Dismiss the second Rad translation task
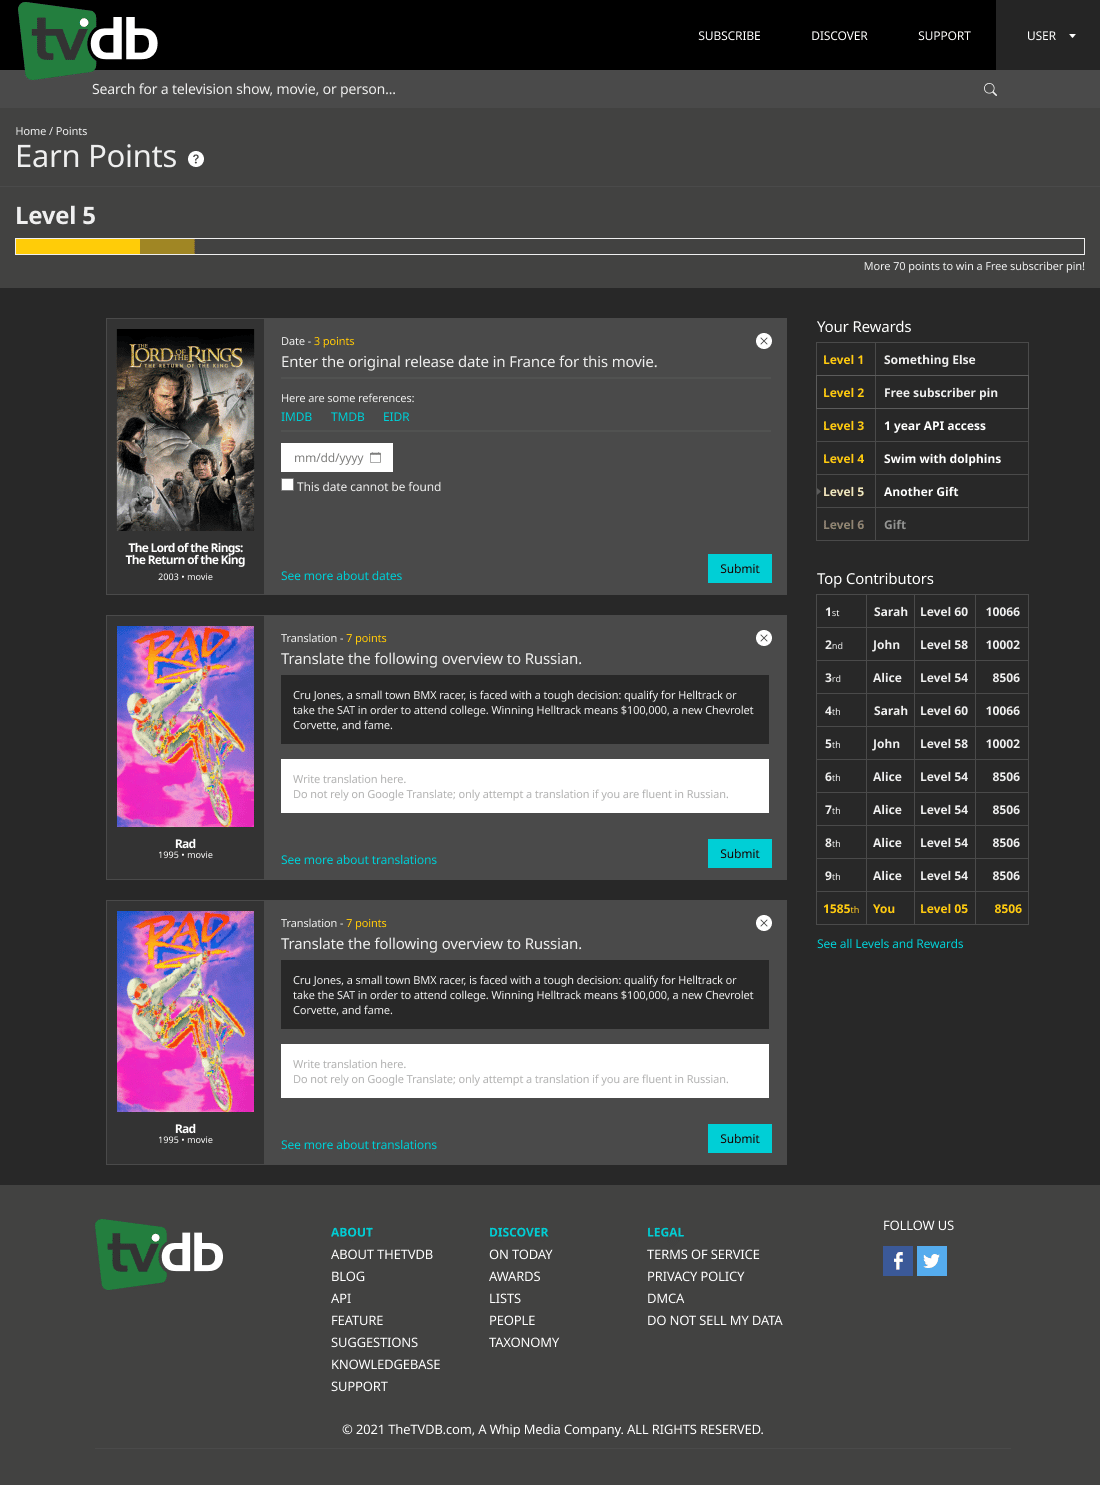 [x=764, y=923]
